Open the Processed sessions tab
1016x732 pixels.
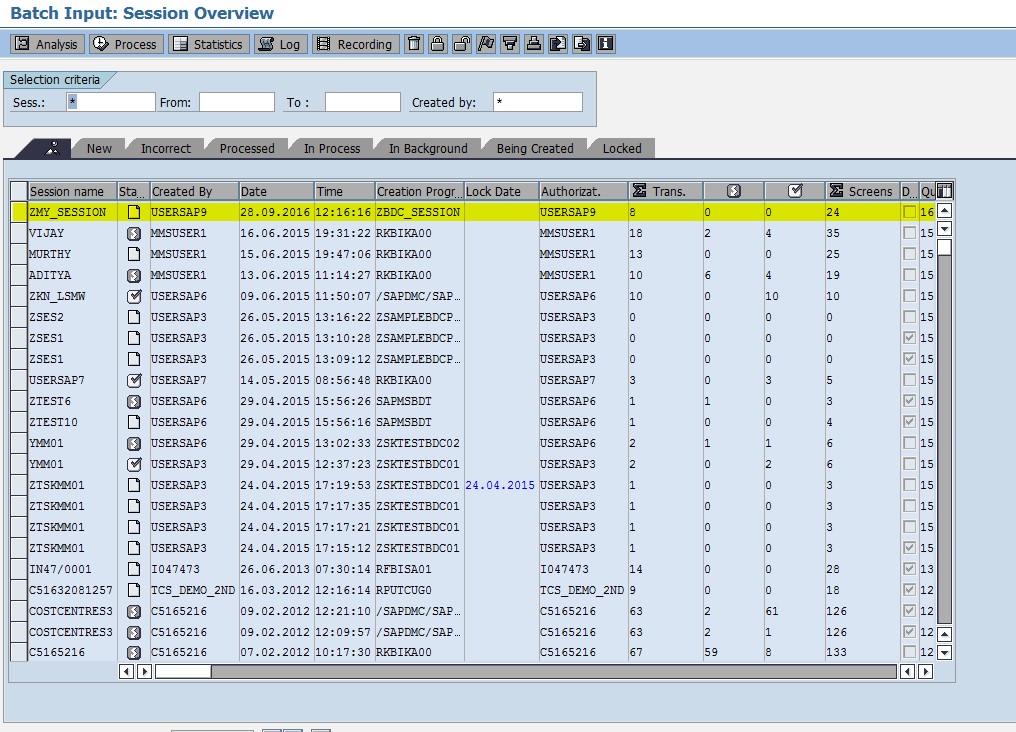coord(246,148)
